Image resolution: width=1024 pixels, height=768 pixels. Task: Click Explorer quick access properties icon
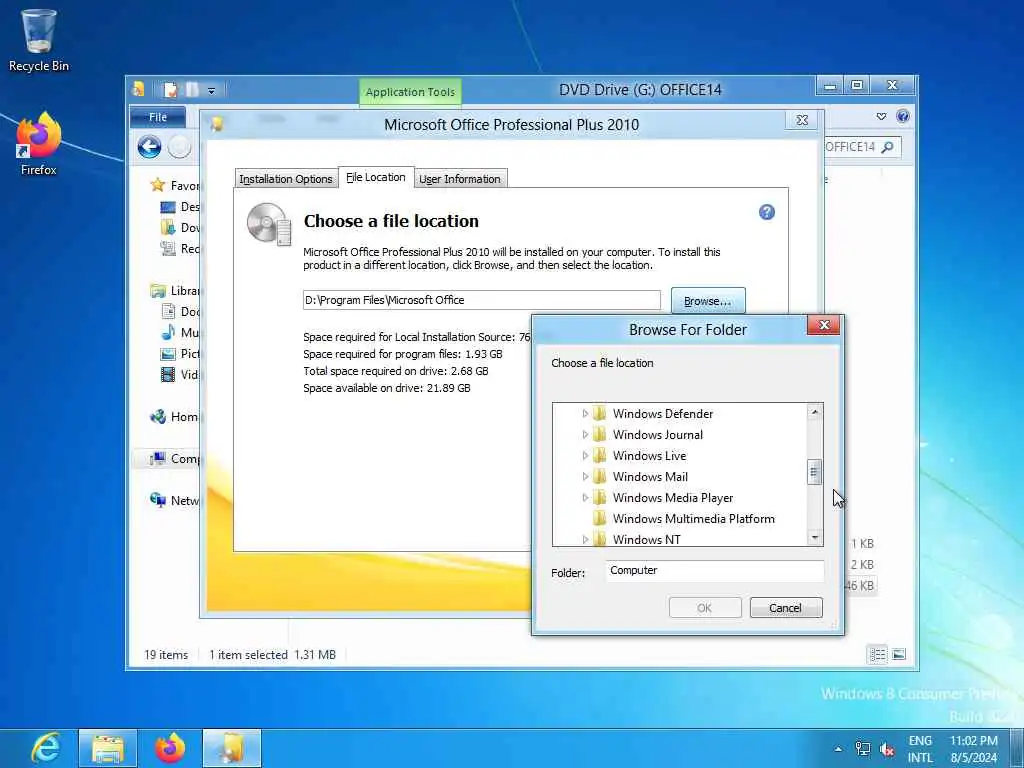point(170,90)
